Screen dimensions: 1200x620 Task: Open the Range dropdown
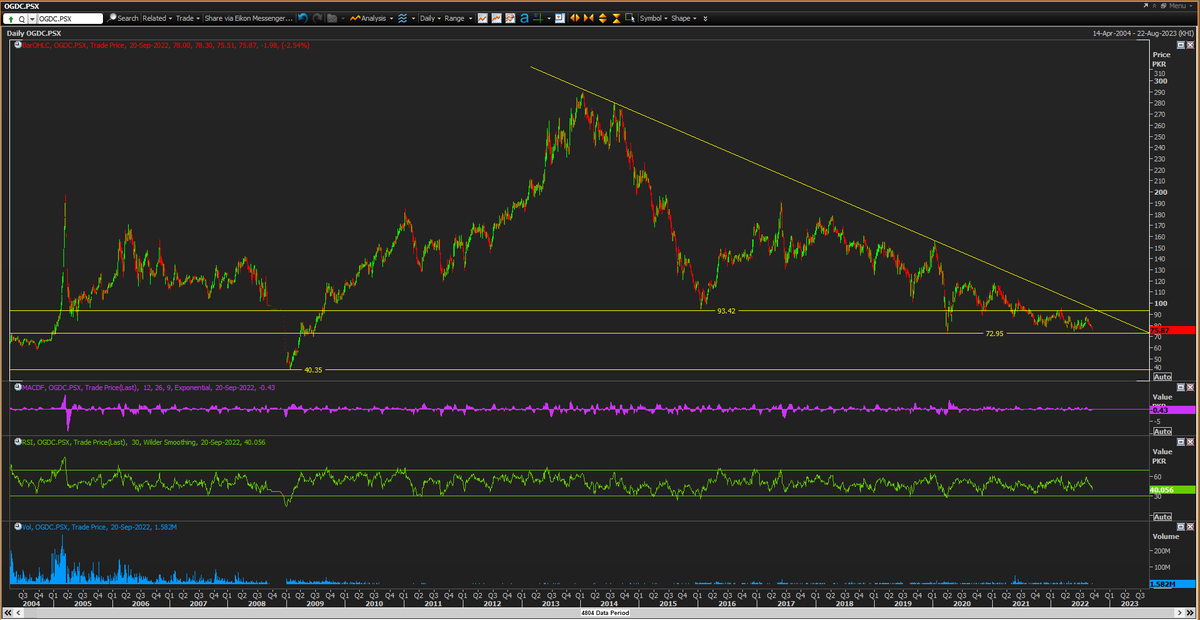click(457, 18)
